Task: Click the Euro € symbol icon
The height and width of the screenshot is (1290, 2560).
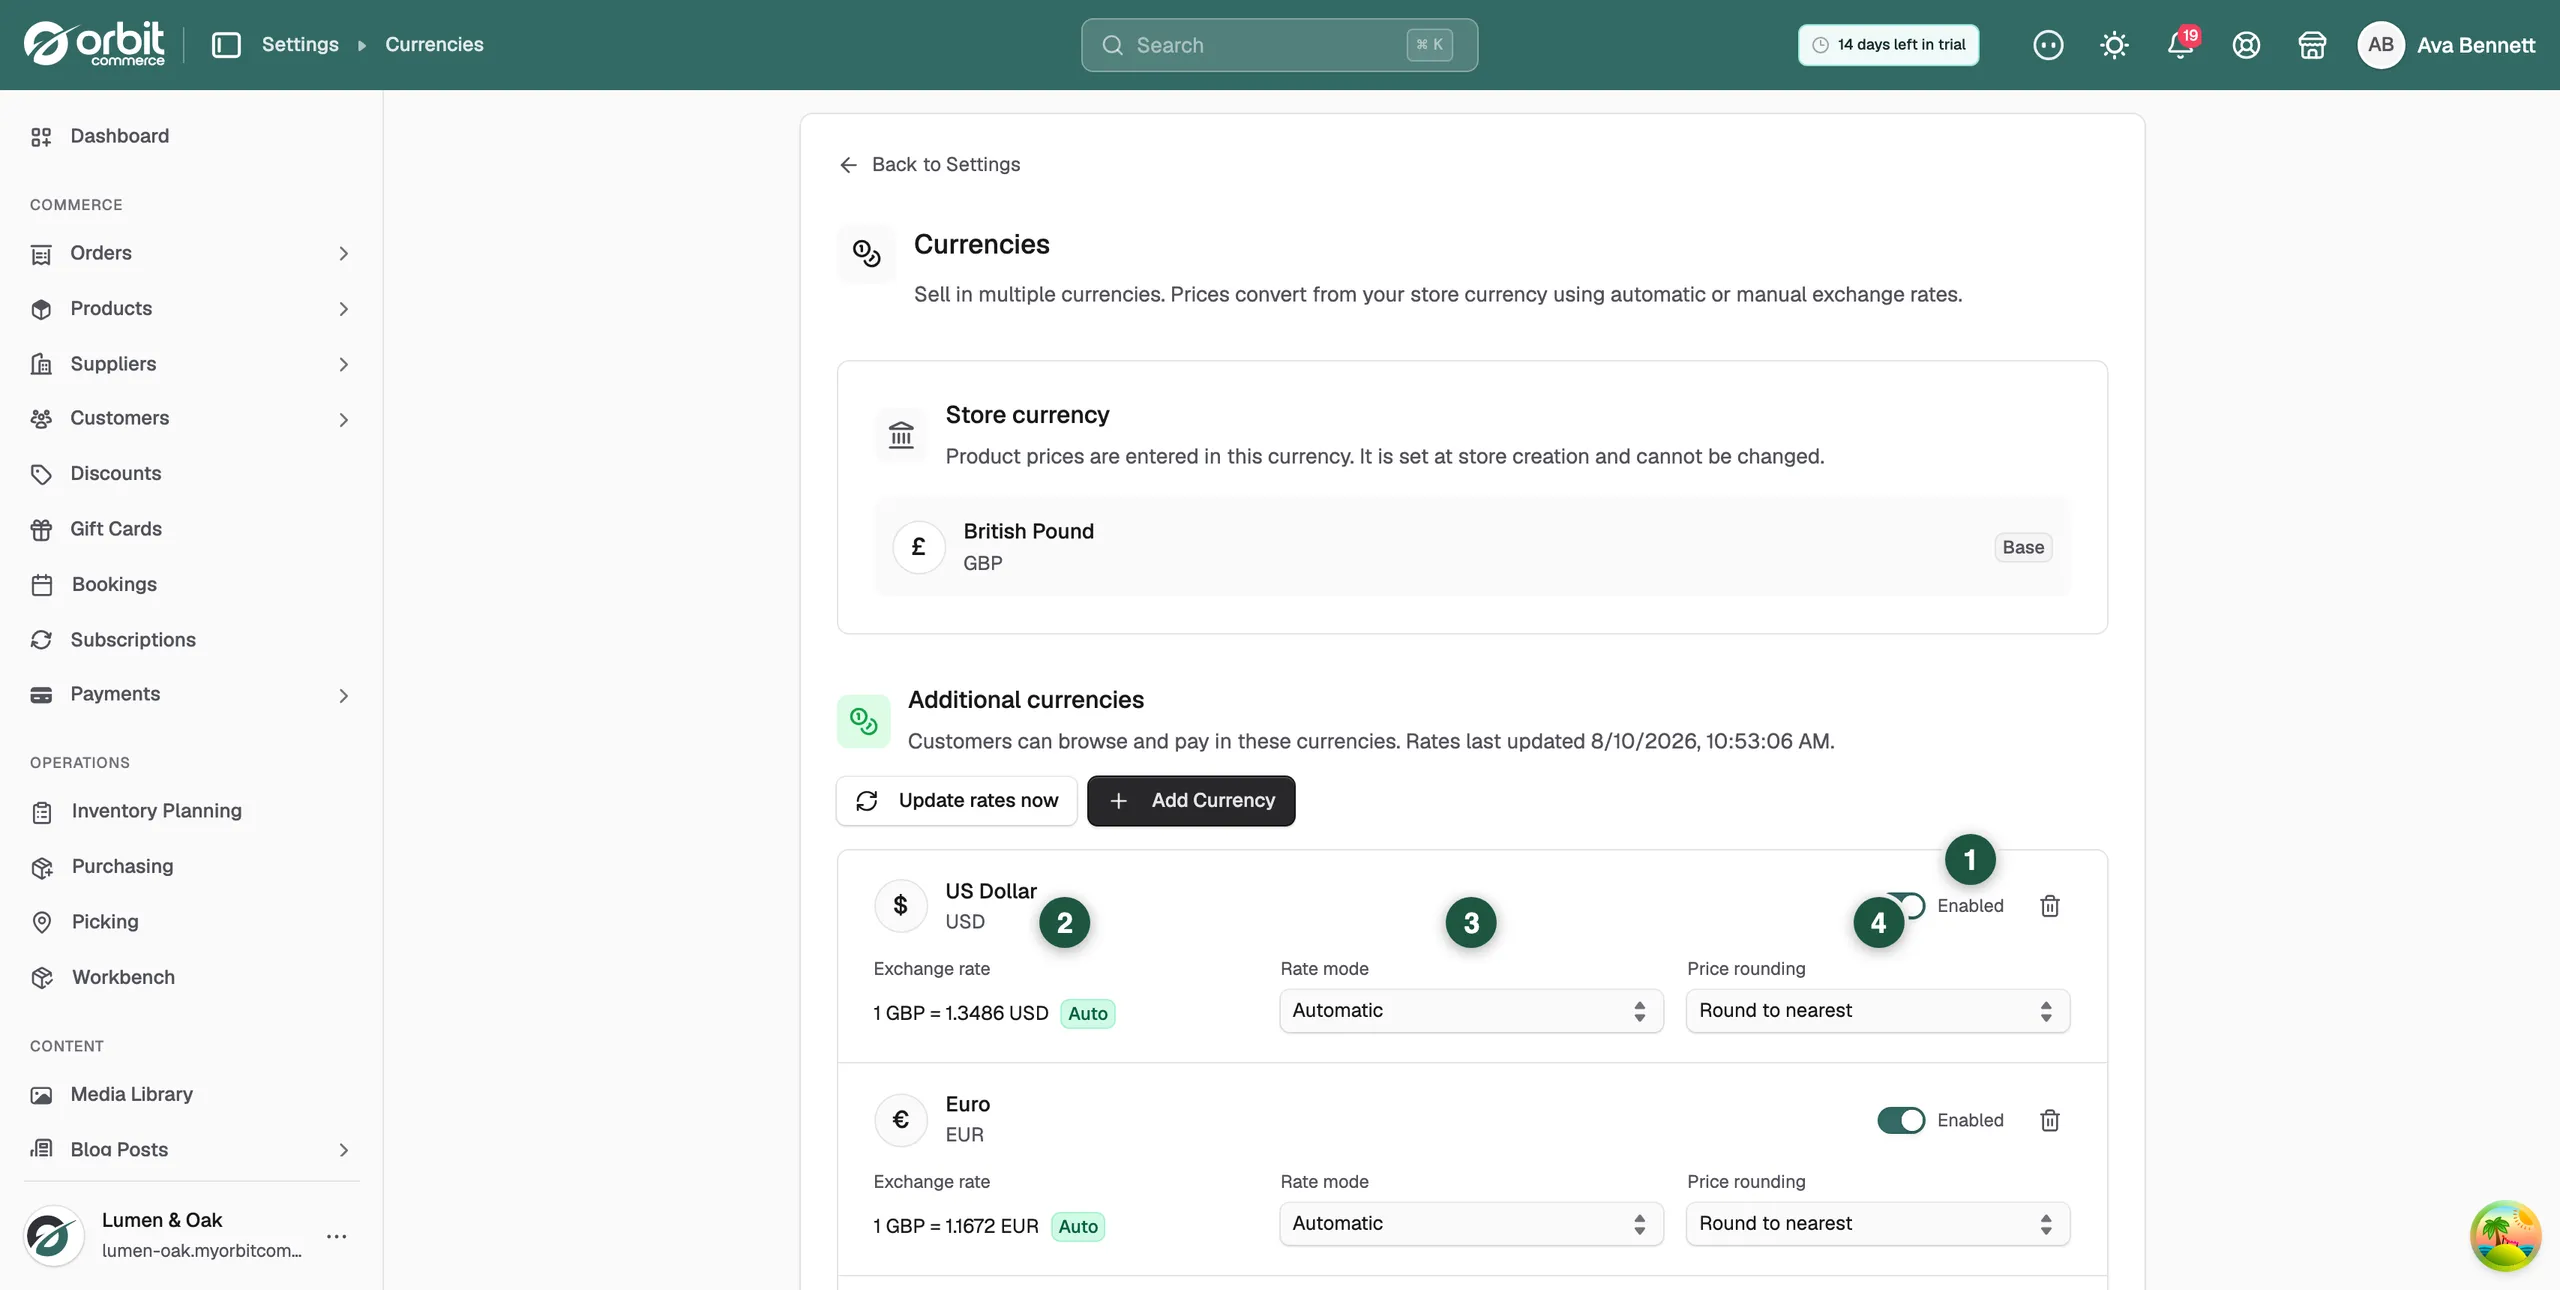Action: (x=900, y=1119)
